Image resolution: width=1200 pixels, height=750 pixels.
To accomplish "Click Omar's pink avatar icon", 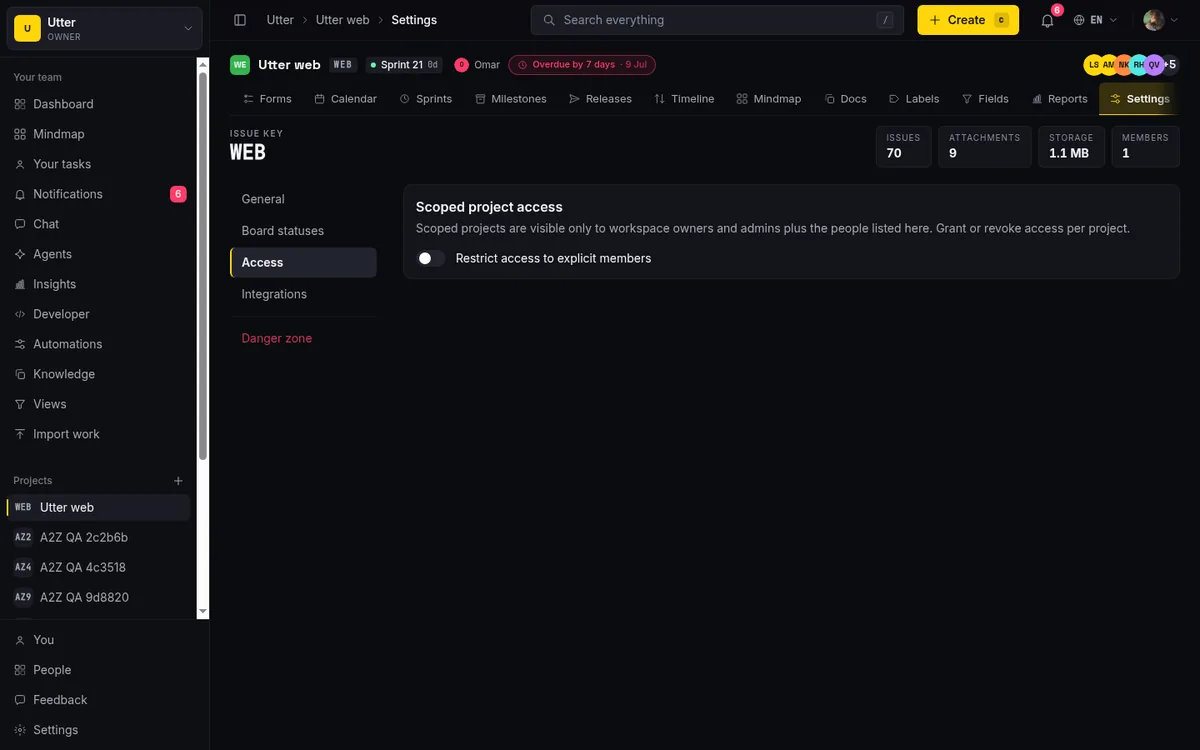I will tap(461, 65).
